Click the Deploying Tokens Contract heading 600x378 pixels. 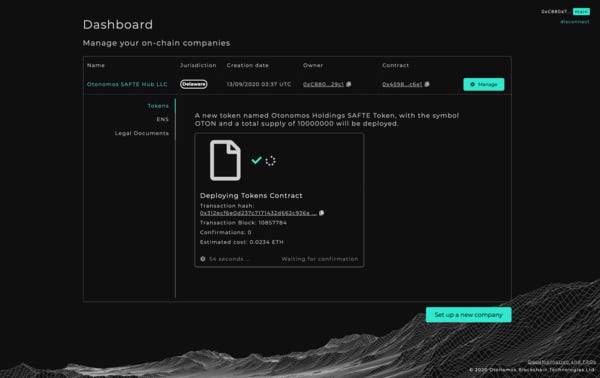(251, 196)
